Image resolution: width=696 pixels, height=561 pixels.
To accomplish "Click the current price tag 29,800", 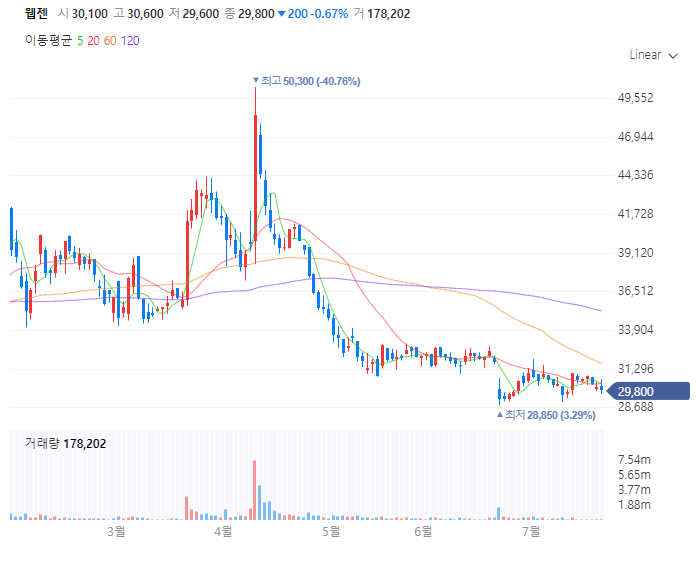I will tap(648, 391).
